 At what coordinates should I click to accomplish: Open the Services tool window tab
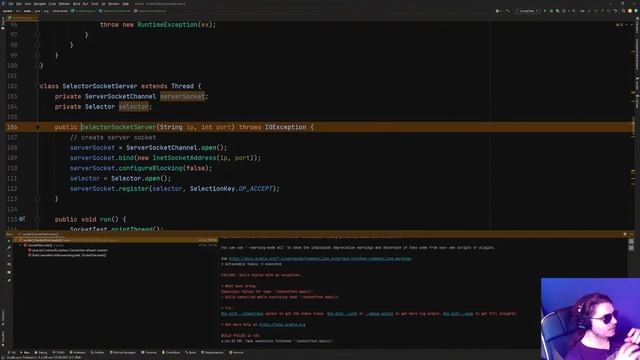click(236, 352)
